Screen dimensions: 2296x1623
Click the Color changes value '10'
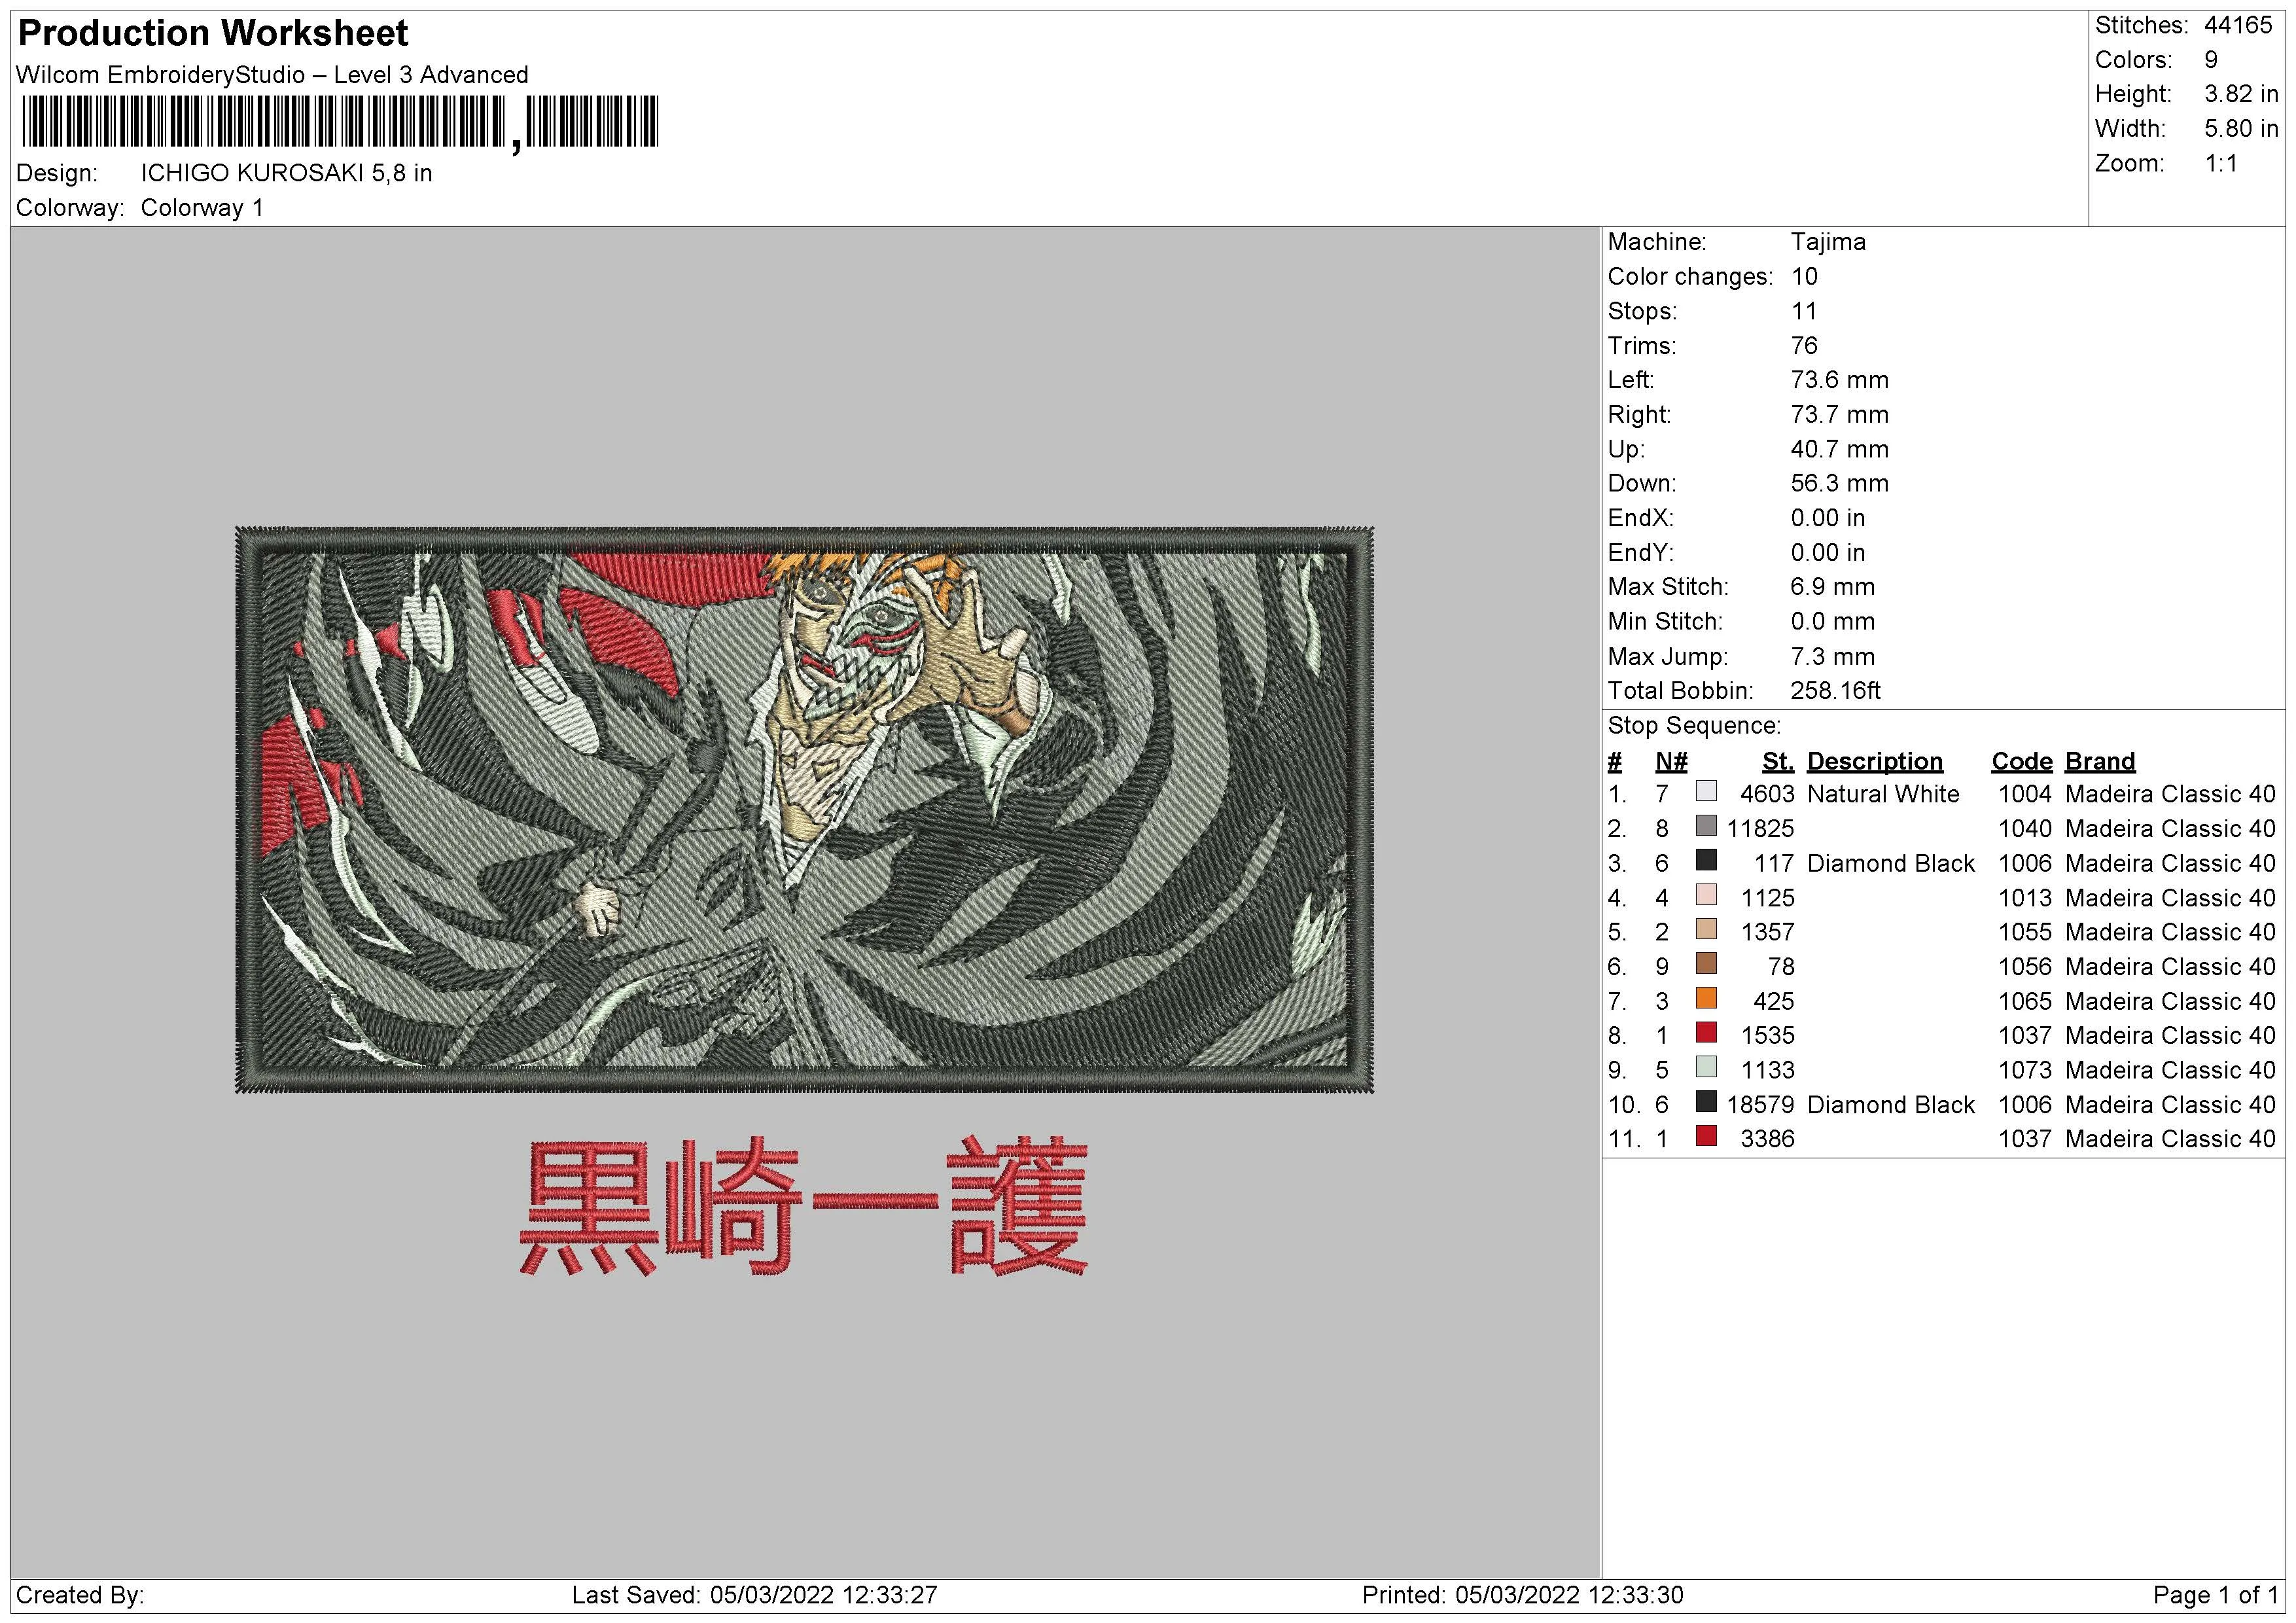1804,276
